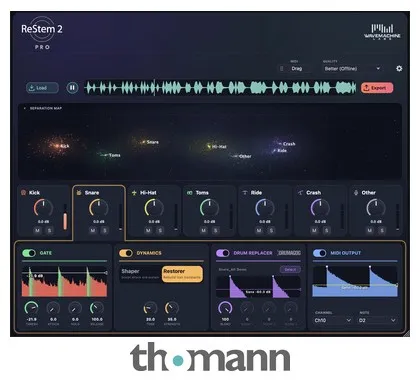Solo the Kick channel

point(49,230)
